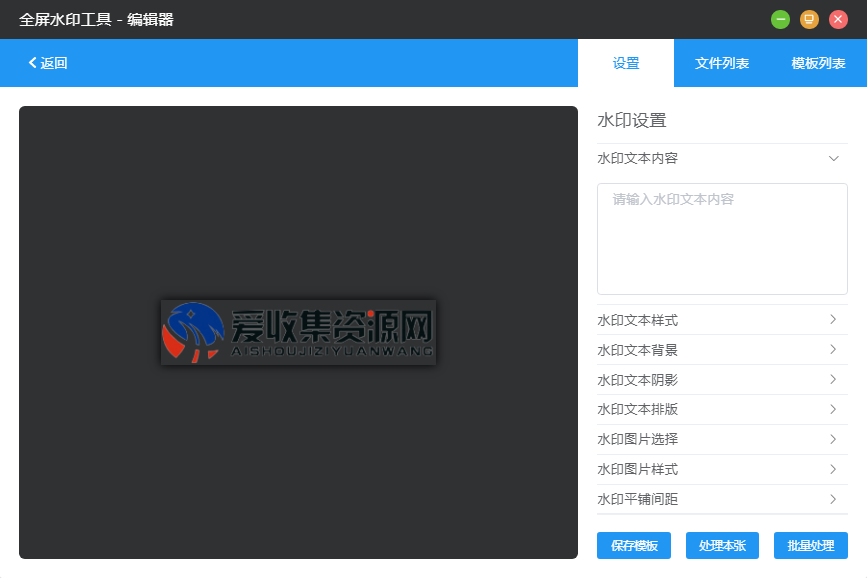Viewport: 867px width, 578px height.
Task: Open the 水印图片选择 settings
Action: (722, 439)
